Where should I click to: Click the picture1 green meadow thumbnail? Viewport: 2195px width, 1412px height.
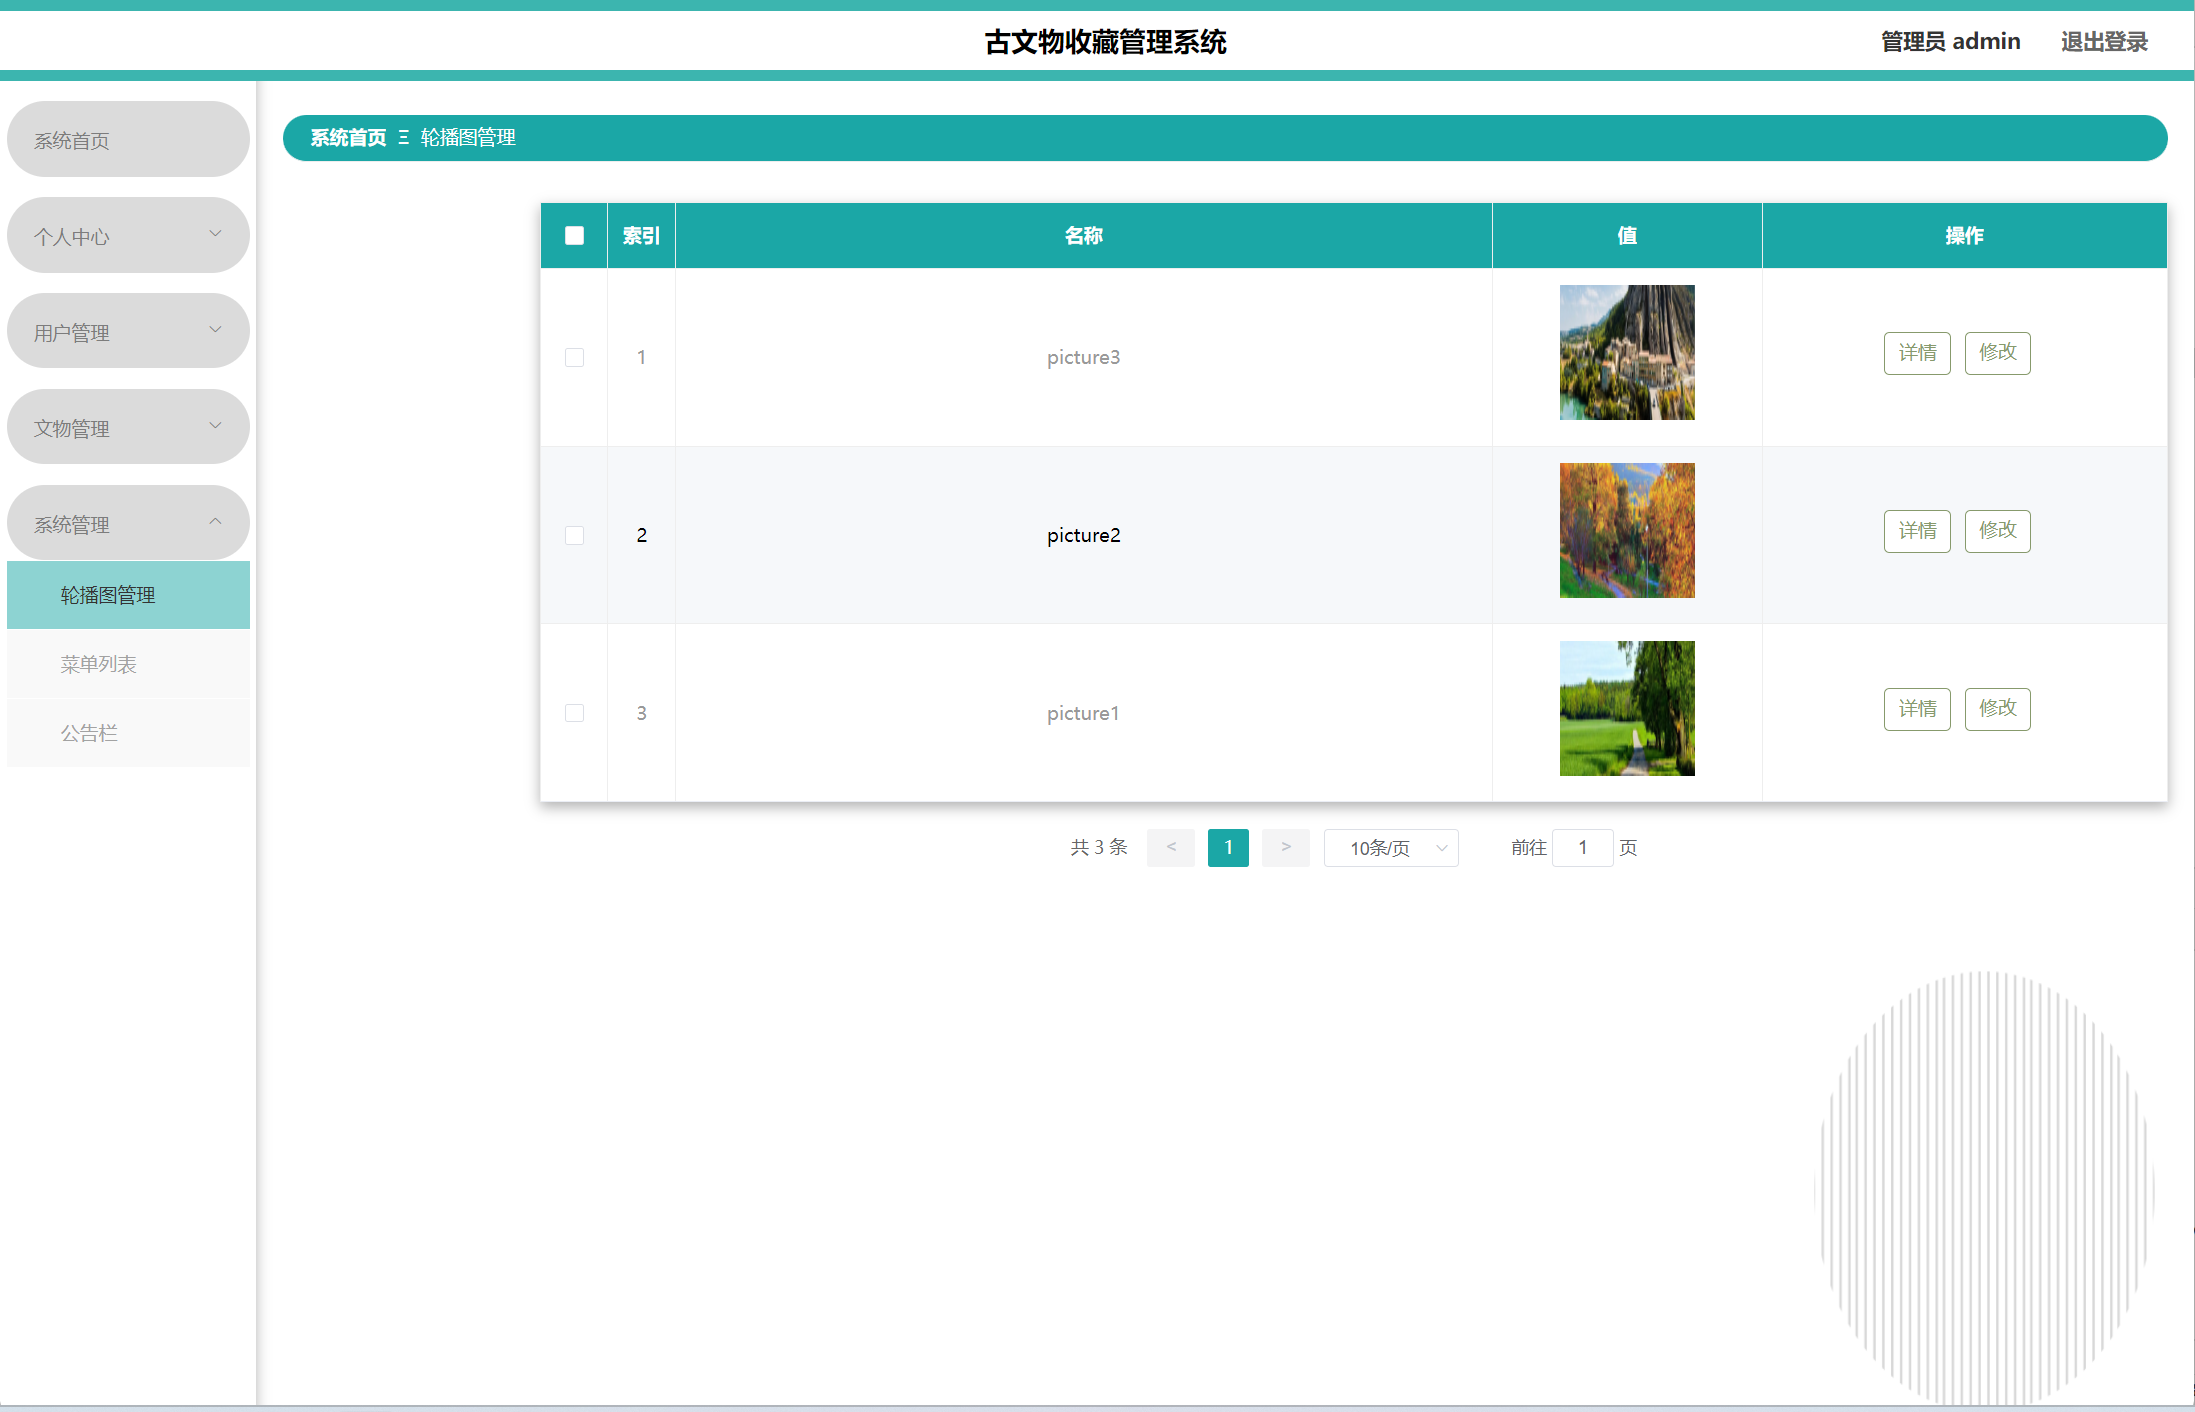[1627, 708]
